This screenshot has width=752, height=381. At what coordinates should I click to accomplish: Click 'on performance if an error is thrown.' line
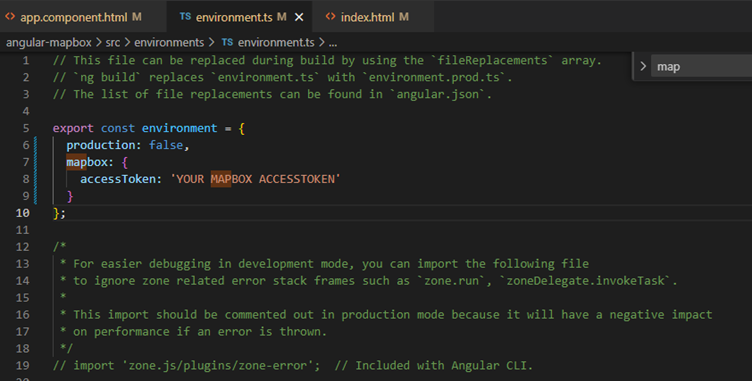[200, 332]
